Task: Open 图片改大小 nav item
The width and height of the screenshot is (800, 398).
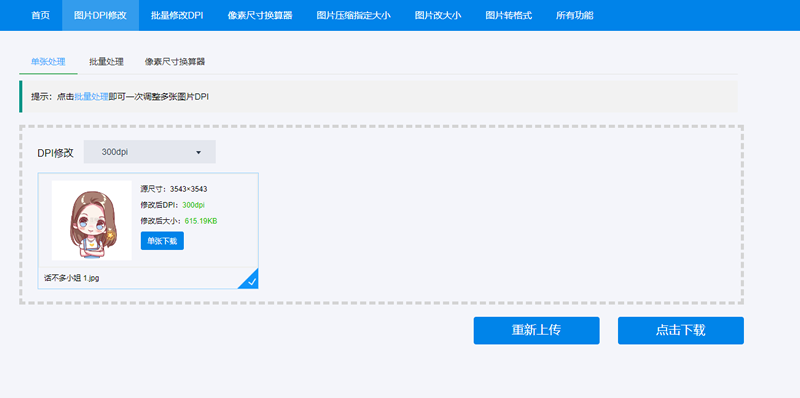Action: [438, 15]
